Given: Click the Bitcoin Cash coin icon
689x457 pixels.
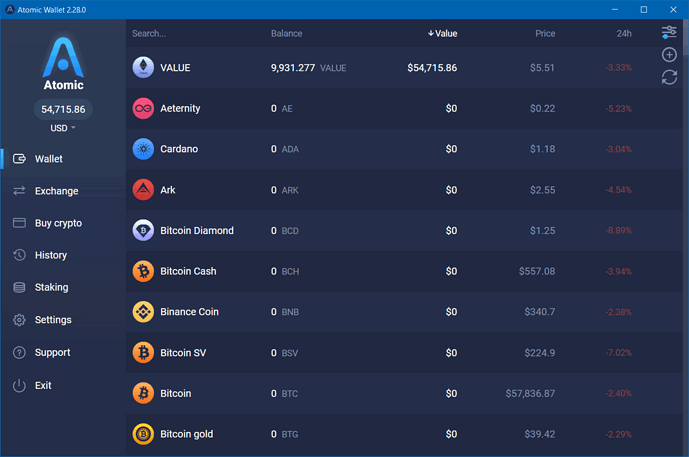Looking at the screenshot, I should (143, 271).
